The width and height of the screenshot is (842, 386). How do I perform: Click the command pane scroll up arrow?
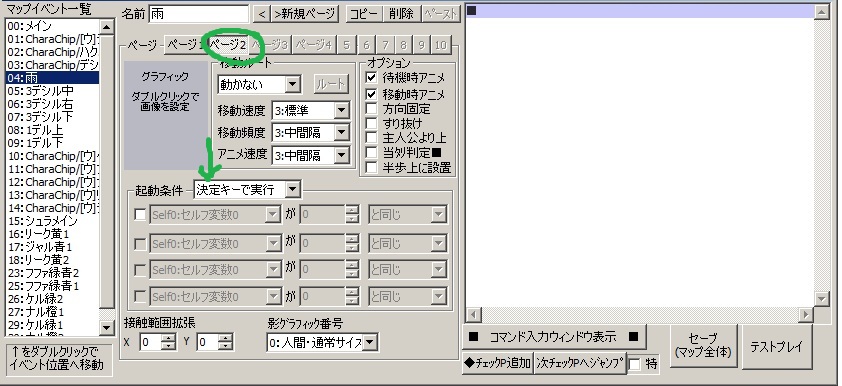pyautogui.click(x=822, y=12)
